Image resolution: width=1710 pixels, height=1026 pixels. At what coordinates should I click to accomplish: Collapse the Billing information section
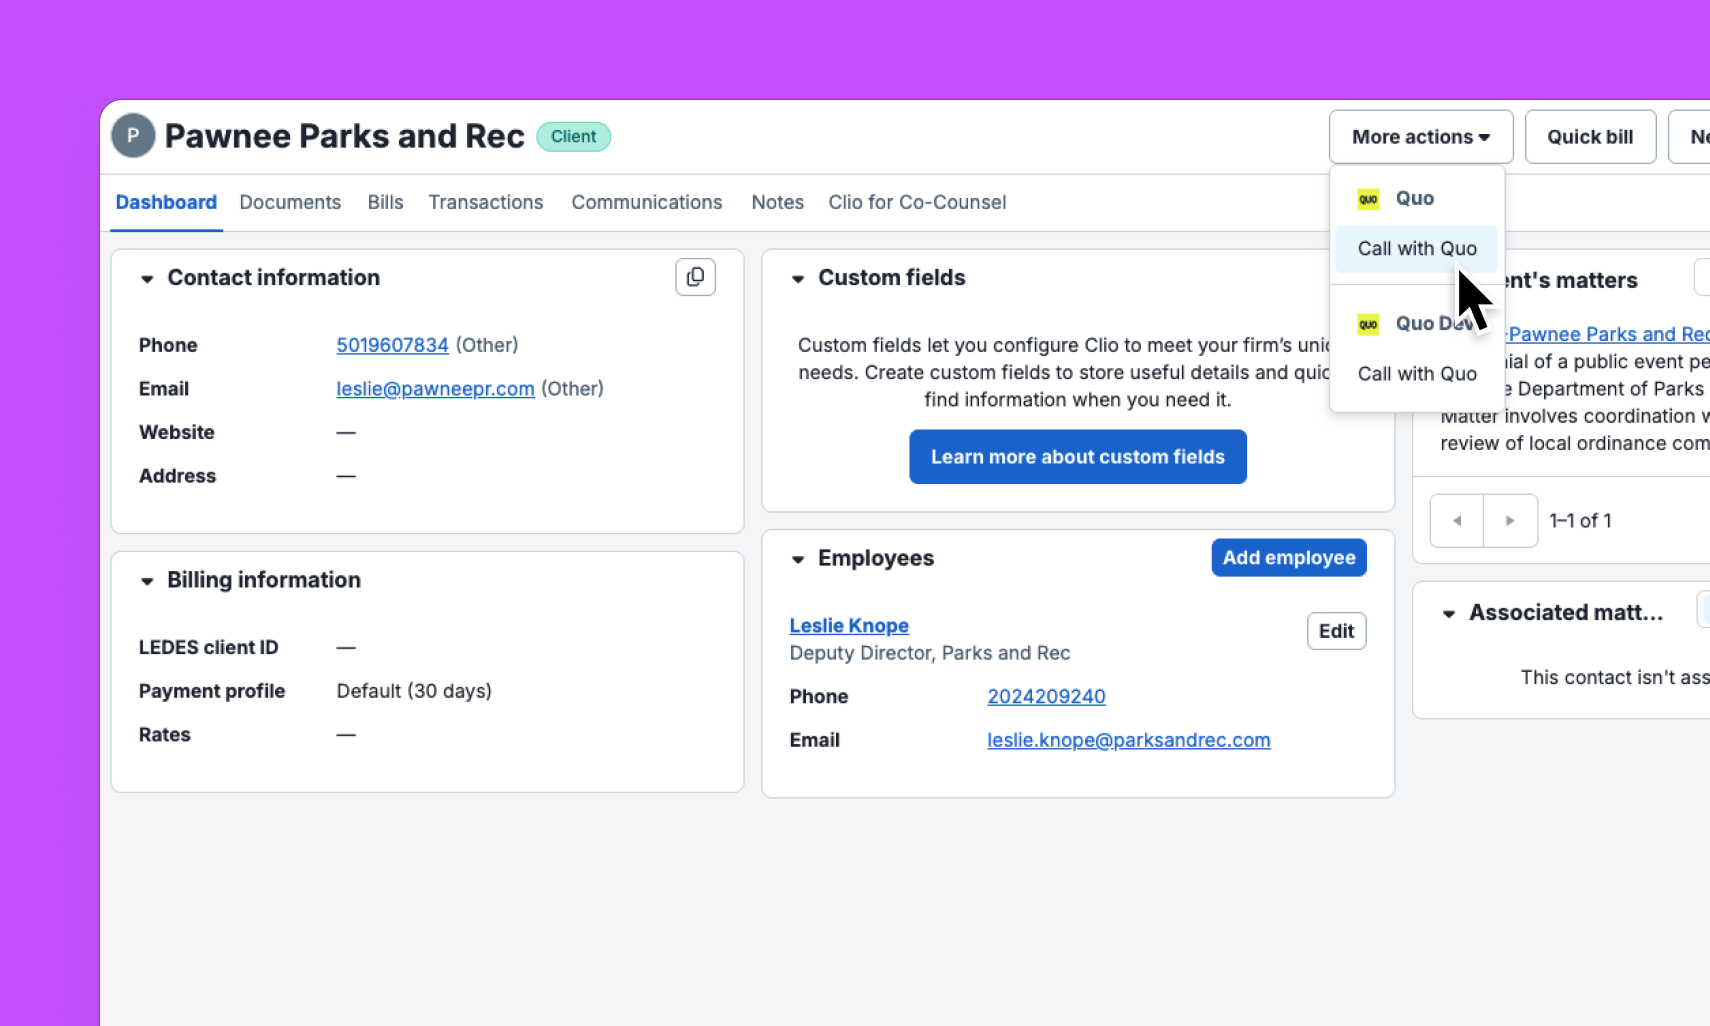click(147, 581)
